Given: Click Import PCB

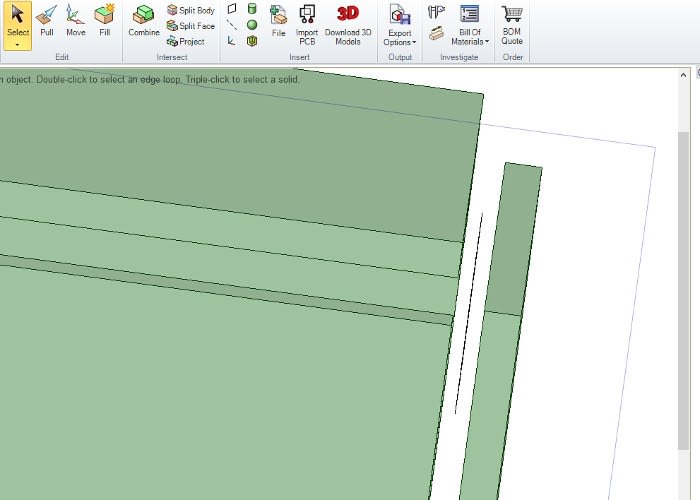Looking at the screenshot, I should [307, 25].
